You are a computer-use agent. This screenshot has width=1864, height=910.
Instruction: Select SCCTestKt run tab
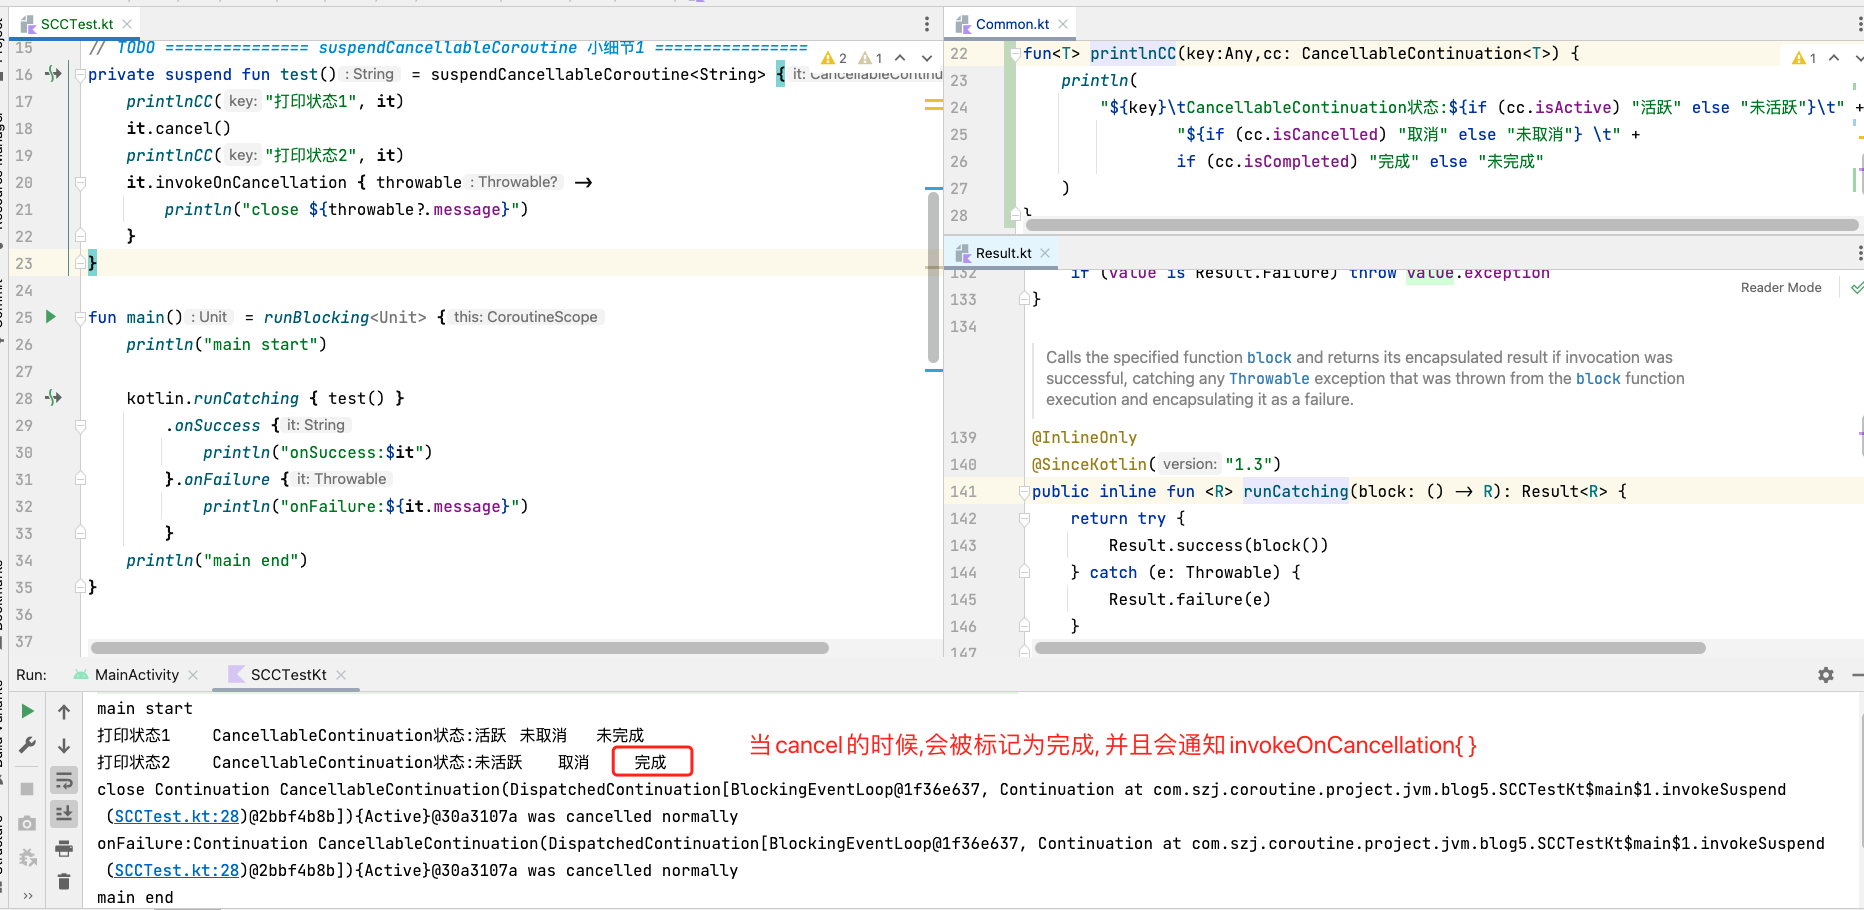(x=288, y=675)
